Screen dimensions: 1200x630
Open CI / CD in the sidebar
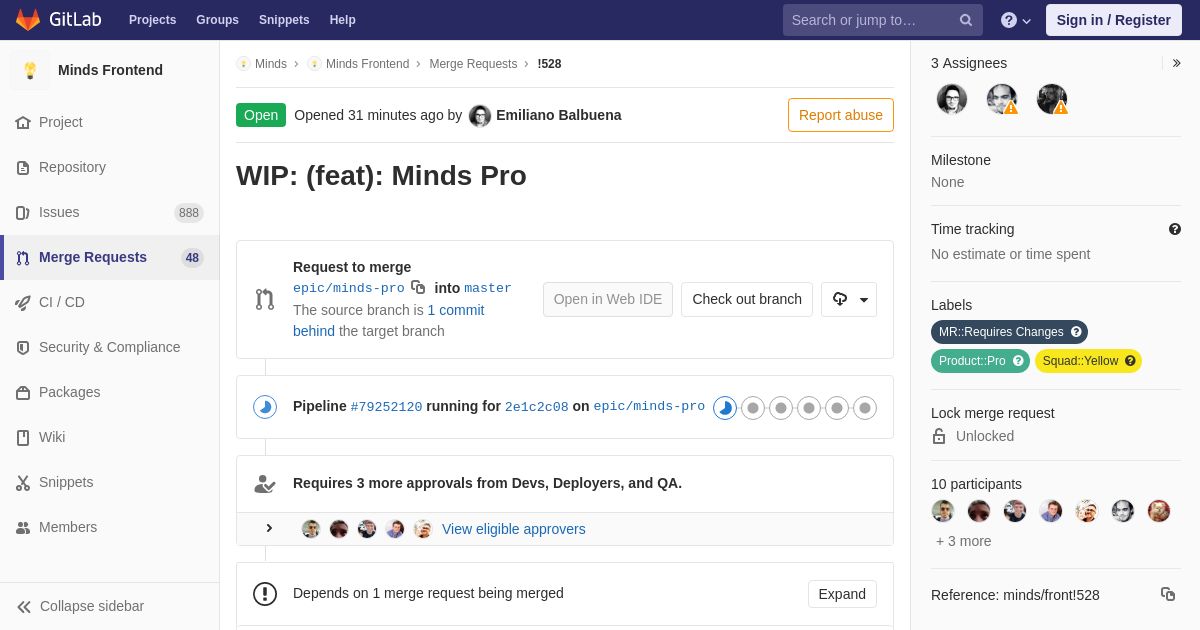tap(110, 302)
